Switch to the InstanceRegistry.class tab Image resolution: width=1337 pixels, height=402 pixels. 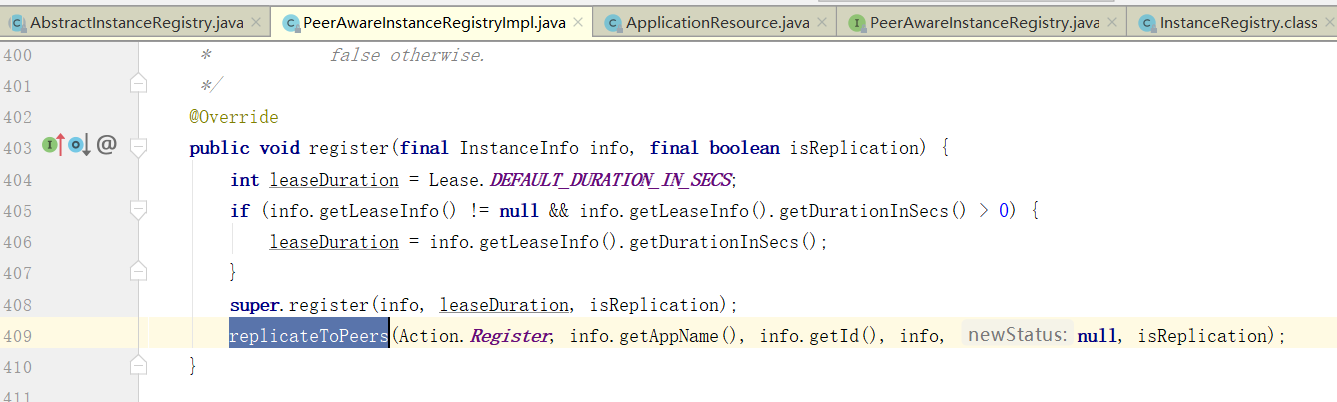[1231, 22]
